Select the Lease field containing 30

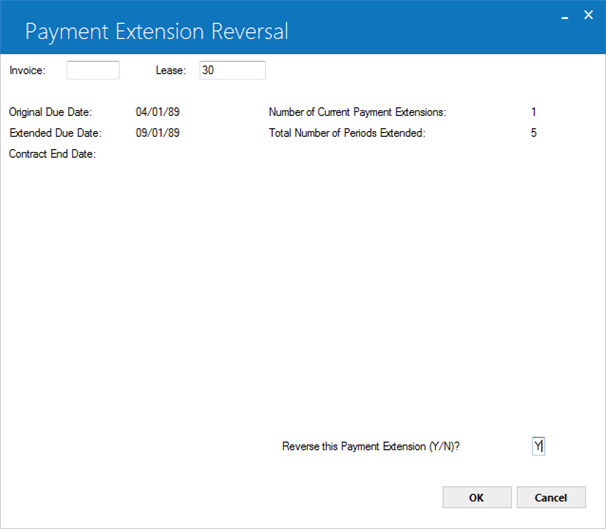[x=232, y=70]
